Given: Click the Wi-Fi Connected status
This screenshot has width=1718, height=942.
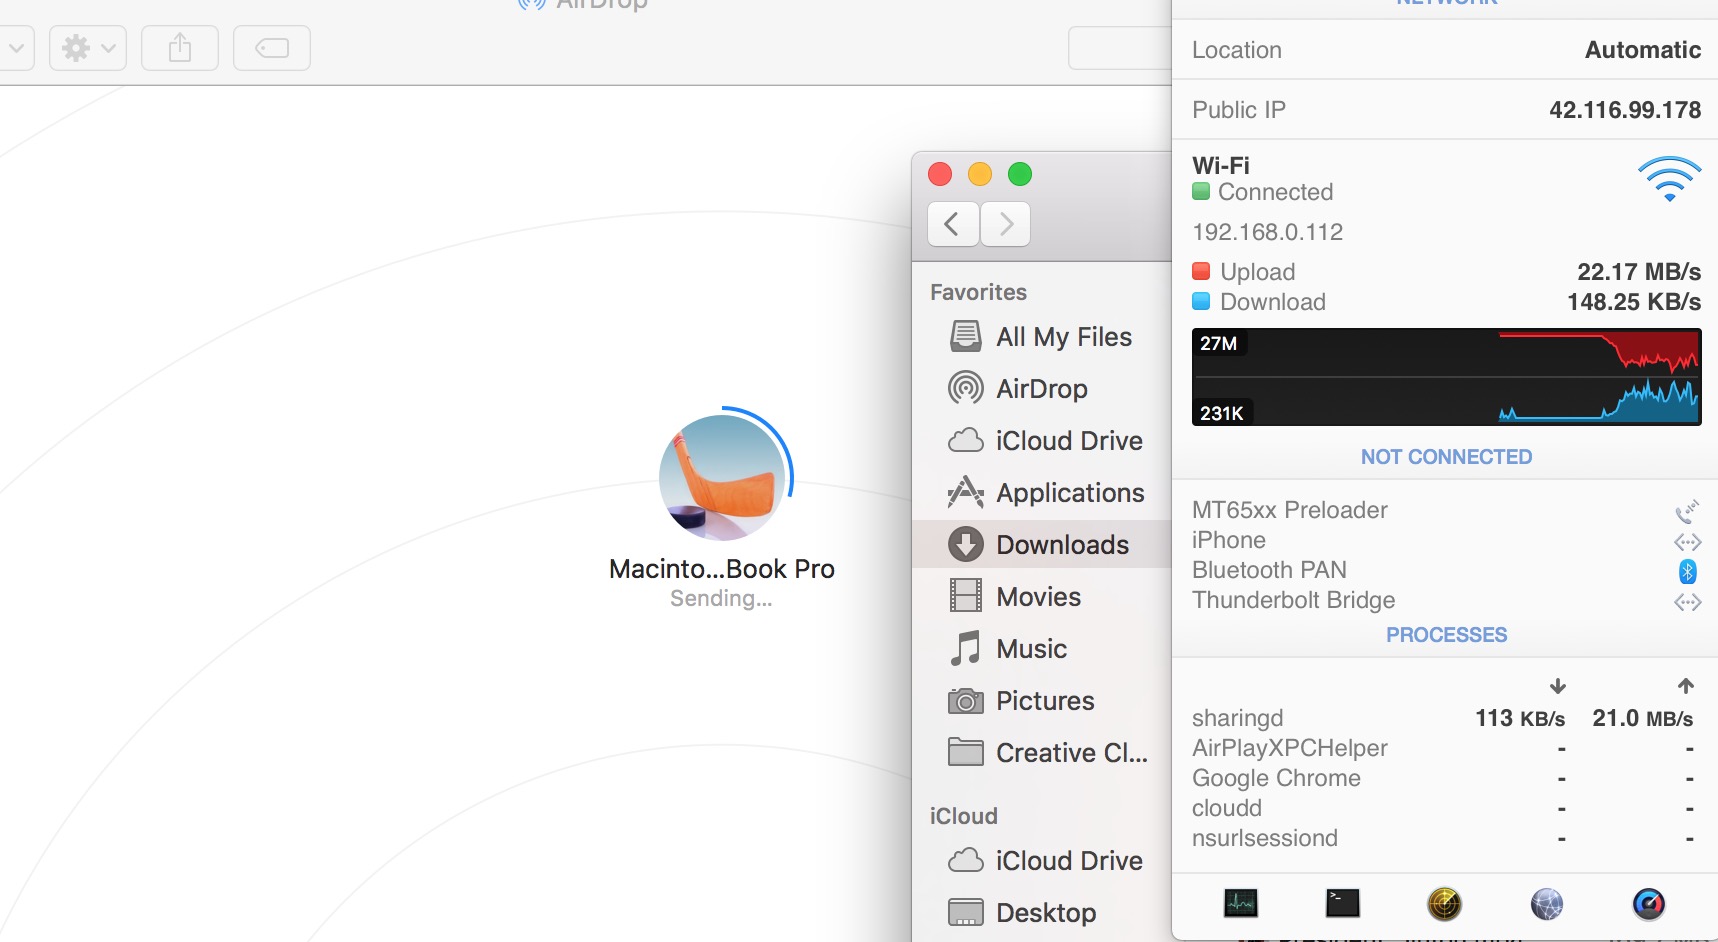Looking at the screenshot, I should coord(1275,192).
